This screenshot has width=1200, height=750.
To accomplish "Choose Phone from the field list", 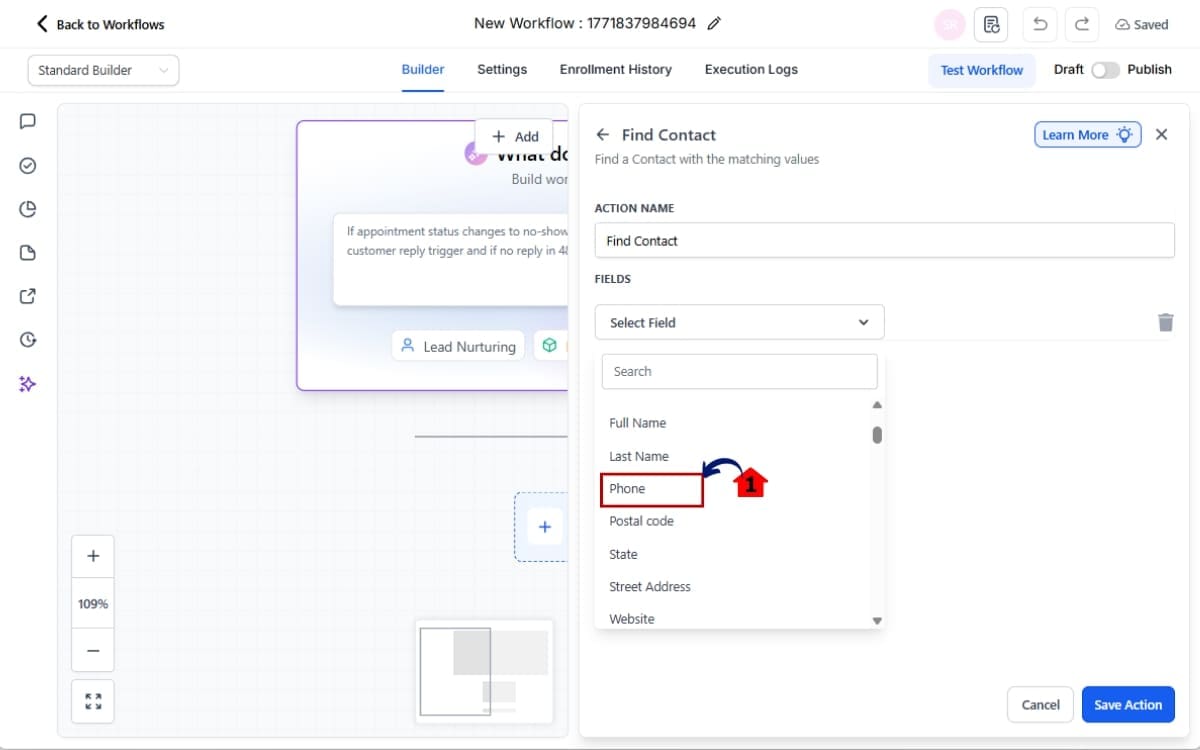I will (628, 489).
